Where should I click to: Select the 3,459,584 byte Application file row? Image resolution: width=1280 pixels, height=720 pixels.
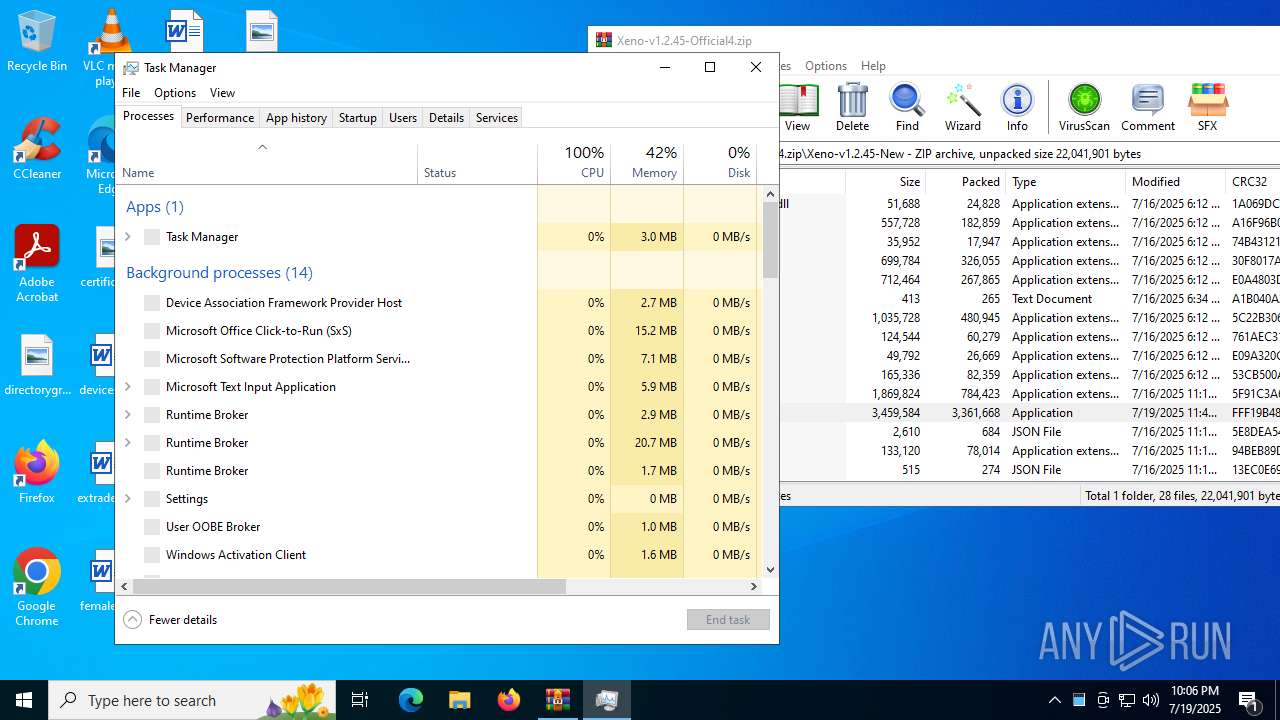point(1030,413)
